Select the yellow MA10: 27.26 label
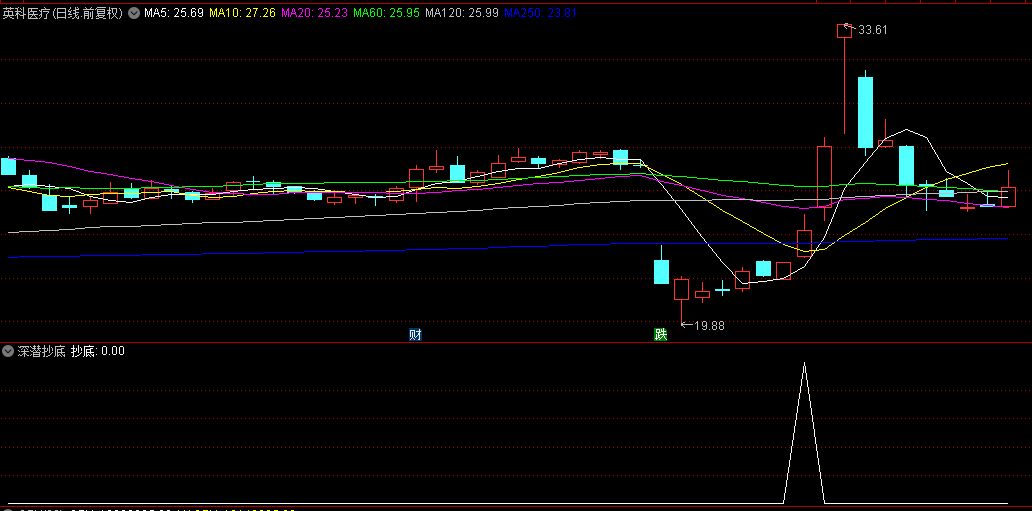Viewport: 1032px width, 511px height. point(242,13)
